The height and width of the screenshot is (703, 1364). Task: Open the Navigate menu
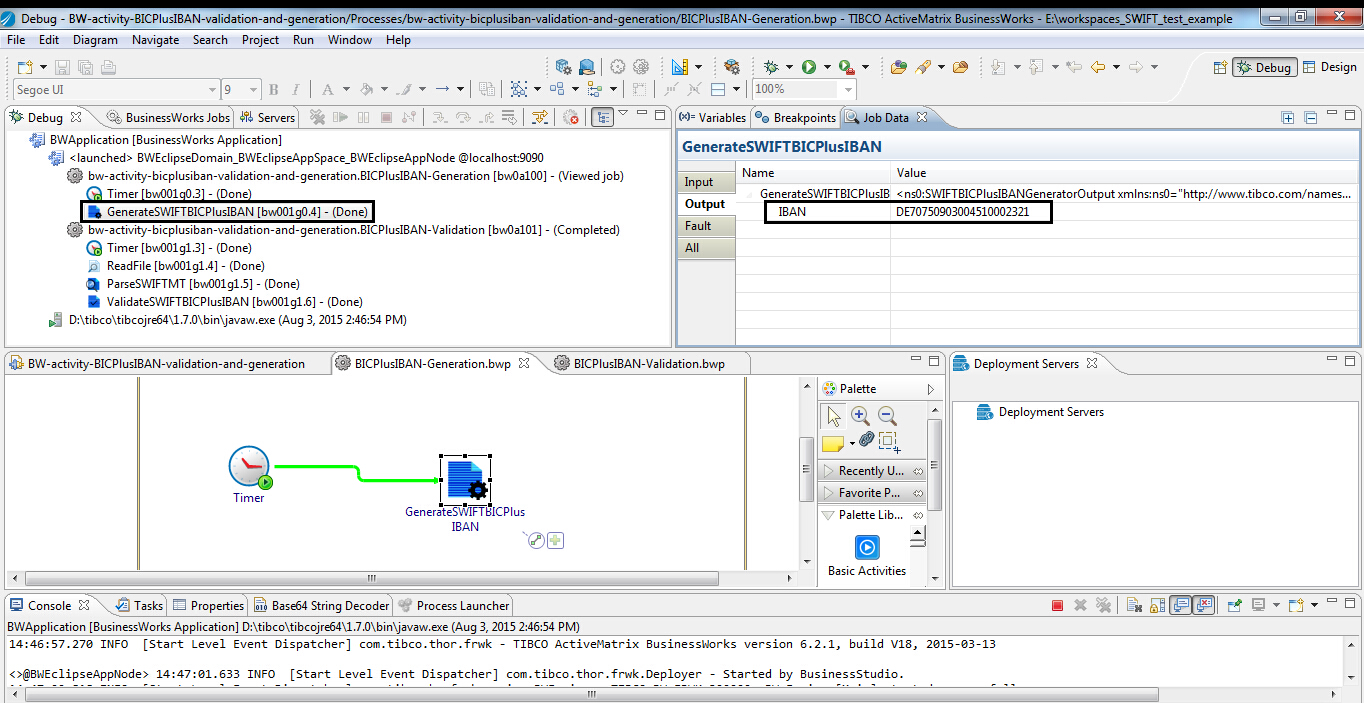(x=155, y=40)
